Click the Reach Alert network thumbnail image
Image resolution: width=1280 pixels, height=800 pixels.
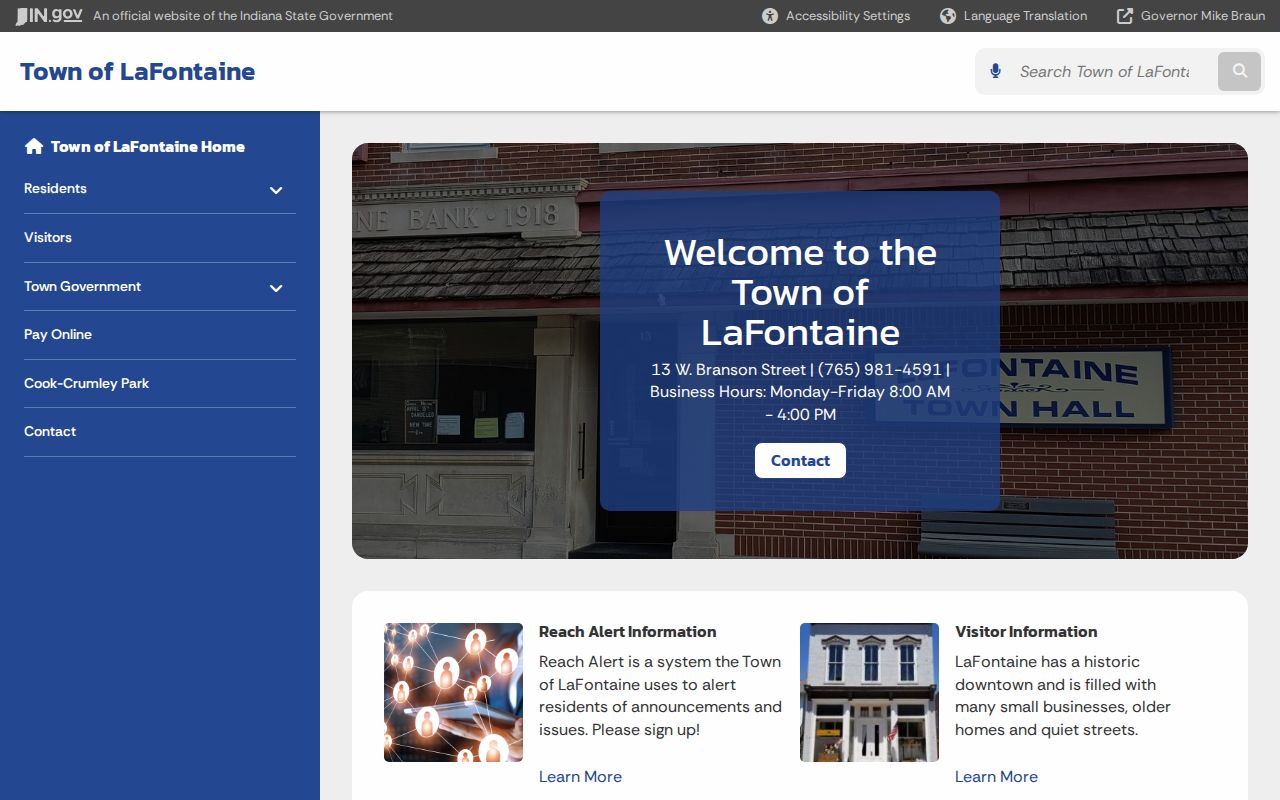click(453, 692)
